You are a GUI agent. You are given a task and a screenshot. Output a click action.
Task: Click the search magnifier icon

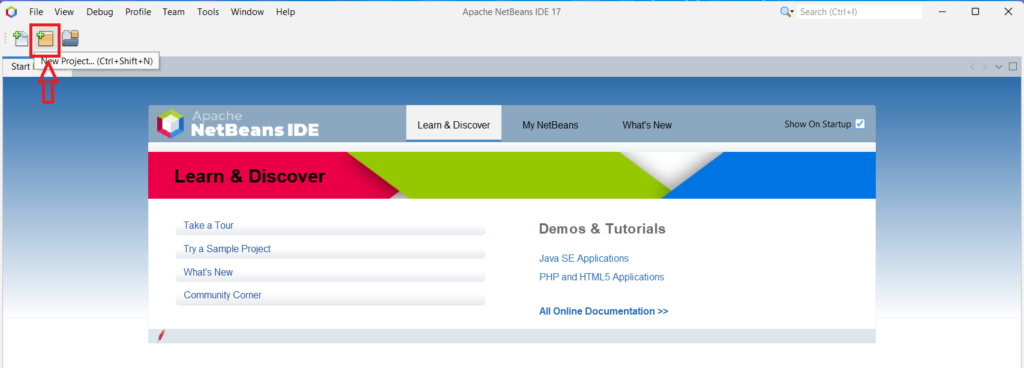click(x=786, y=12)
